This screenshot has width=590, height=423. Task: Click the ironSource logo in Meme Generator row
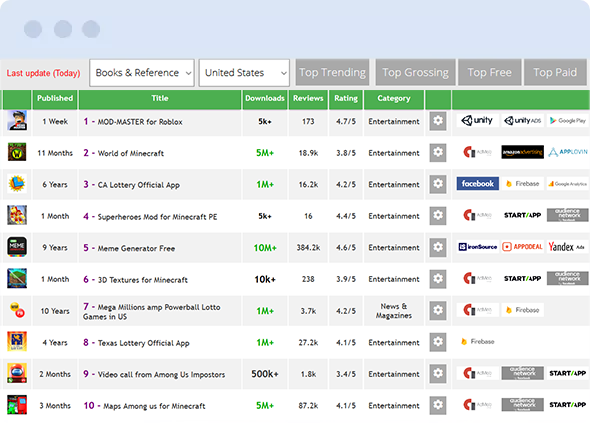[x=477, y=247]
